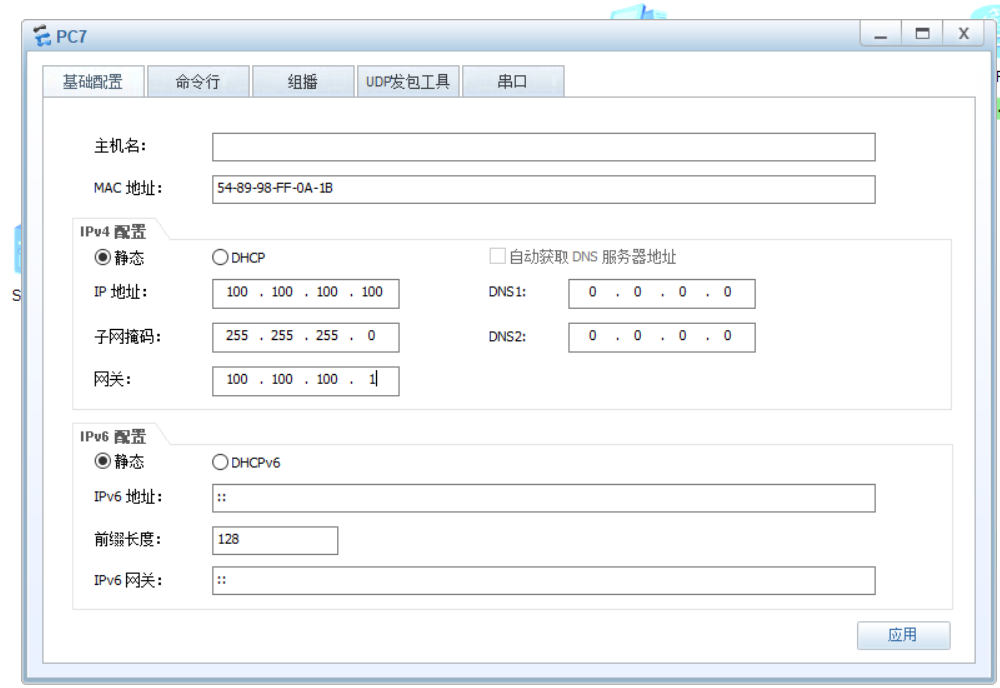1000x688 pixels.
Task: Click the DNS1 address field
Action: click(661, 293)
